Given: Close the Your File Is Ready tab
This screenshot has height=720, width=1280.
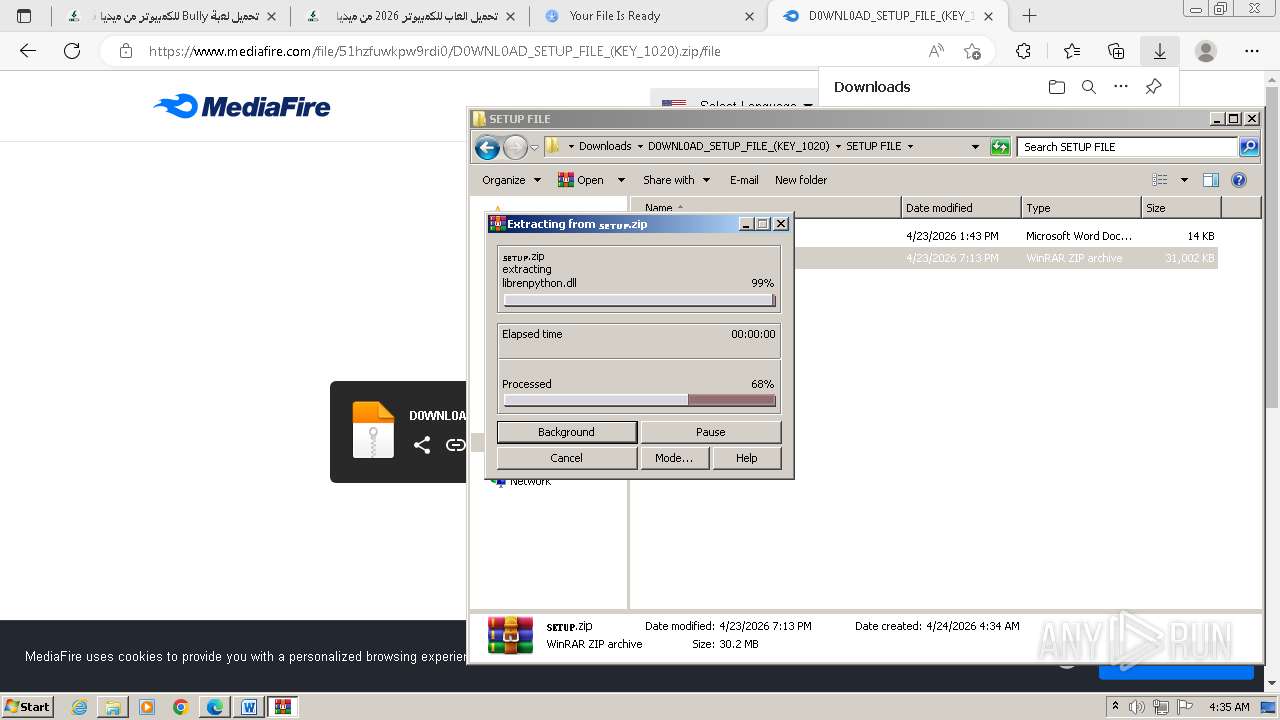Looking at the screenshot, I should tap(749, 16).
